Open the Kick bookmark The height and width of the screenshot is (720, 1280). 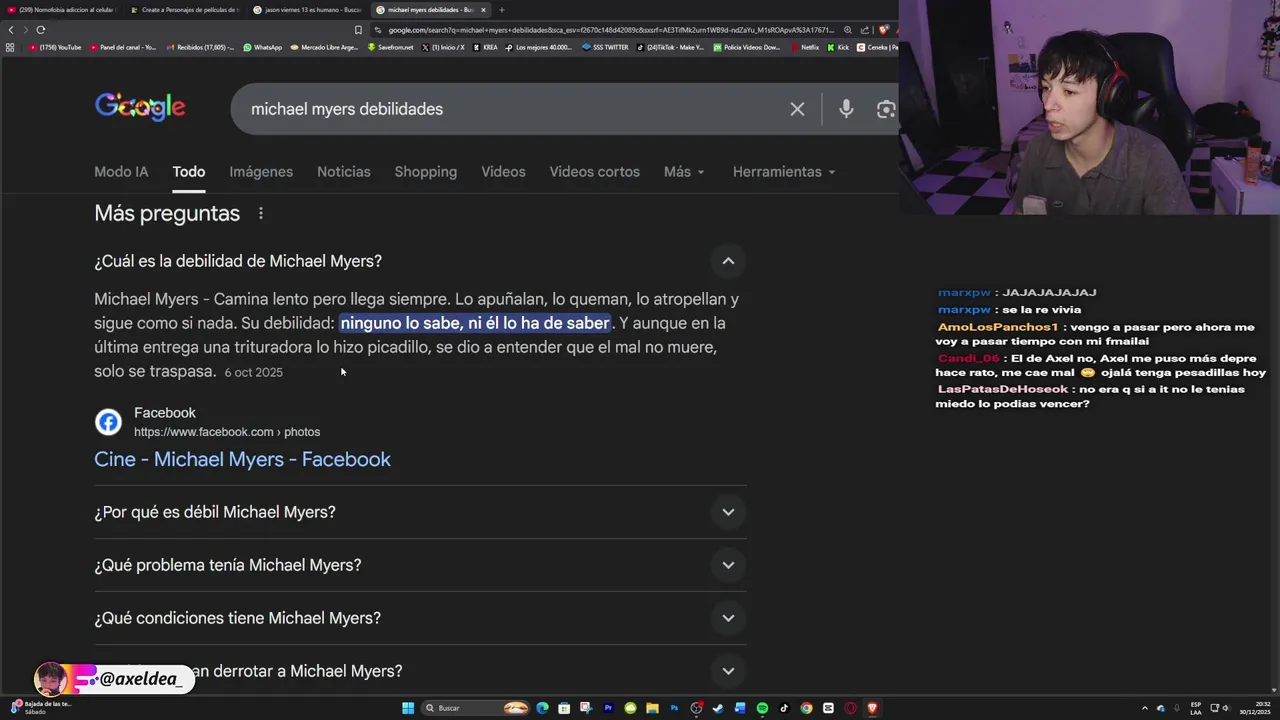pos(838,47)
